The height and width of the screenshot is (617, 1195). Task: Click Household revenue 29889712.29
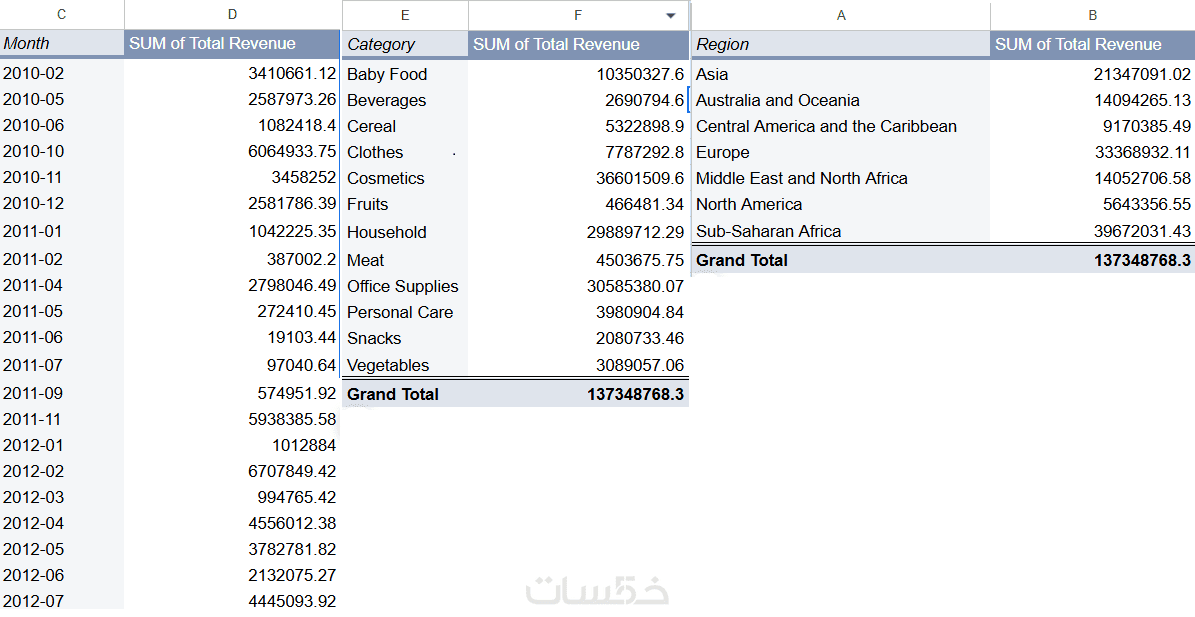(x=636, y=232)
